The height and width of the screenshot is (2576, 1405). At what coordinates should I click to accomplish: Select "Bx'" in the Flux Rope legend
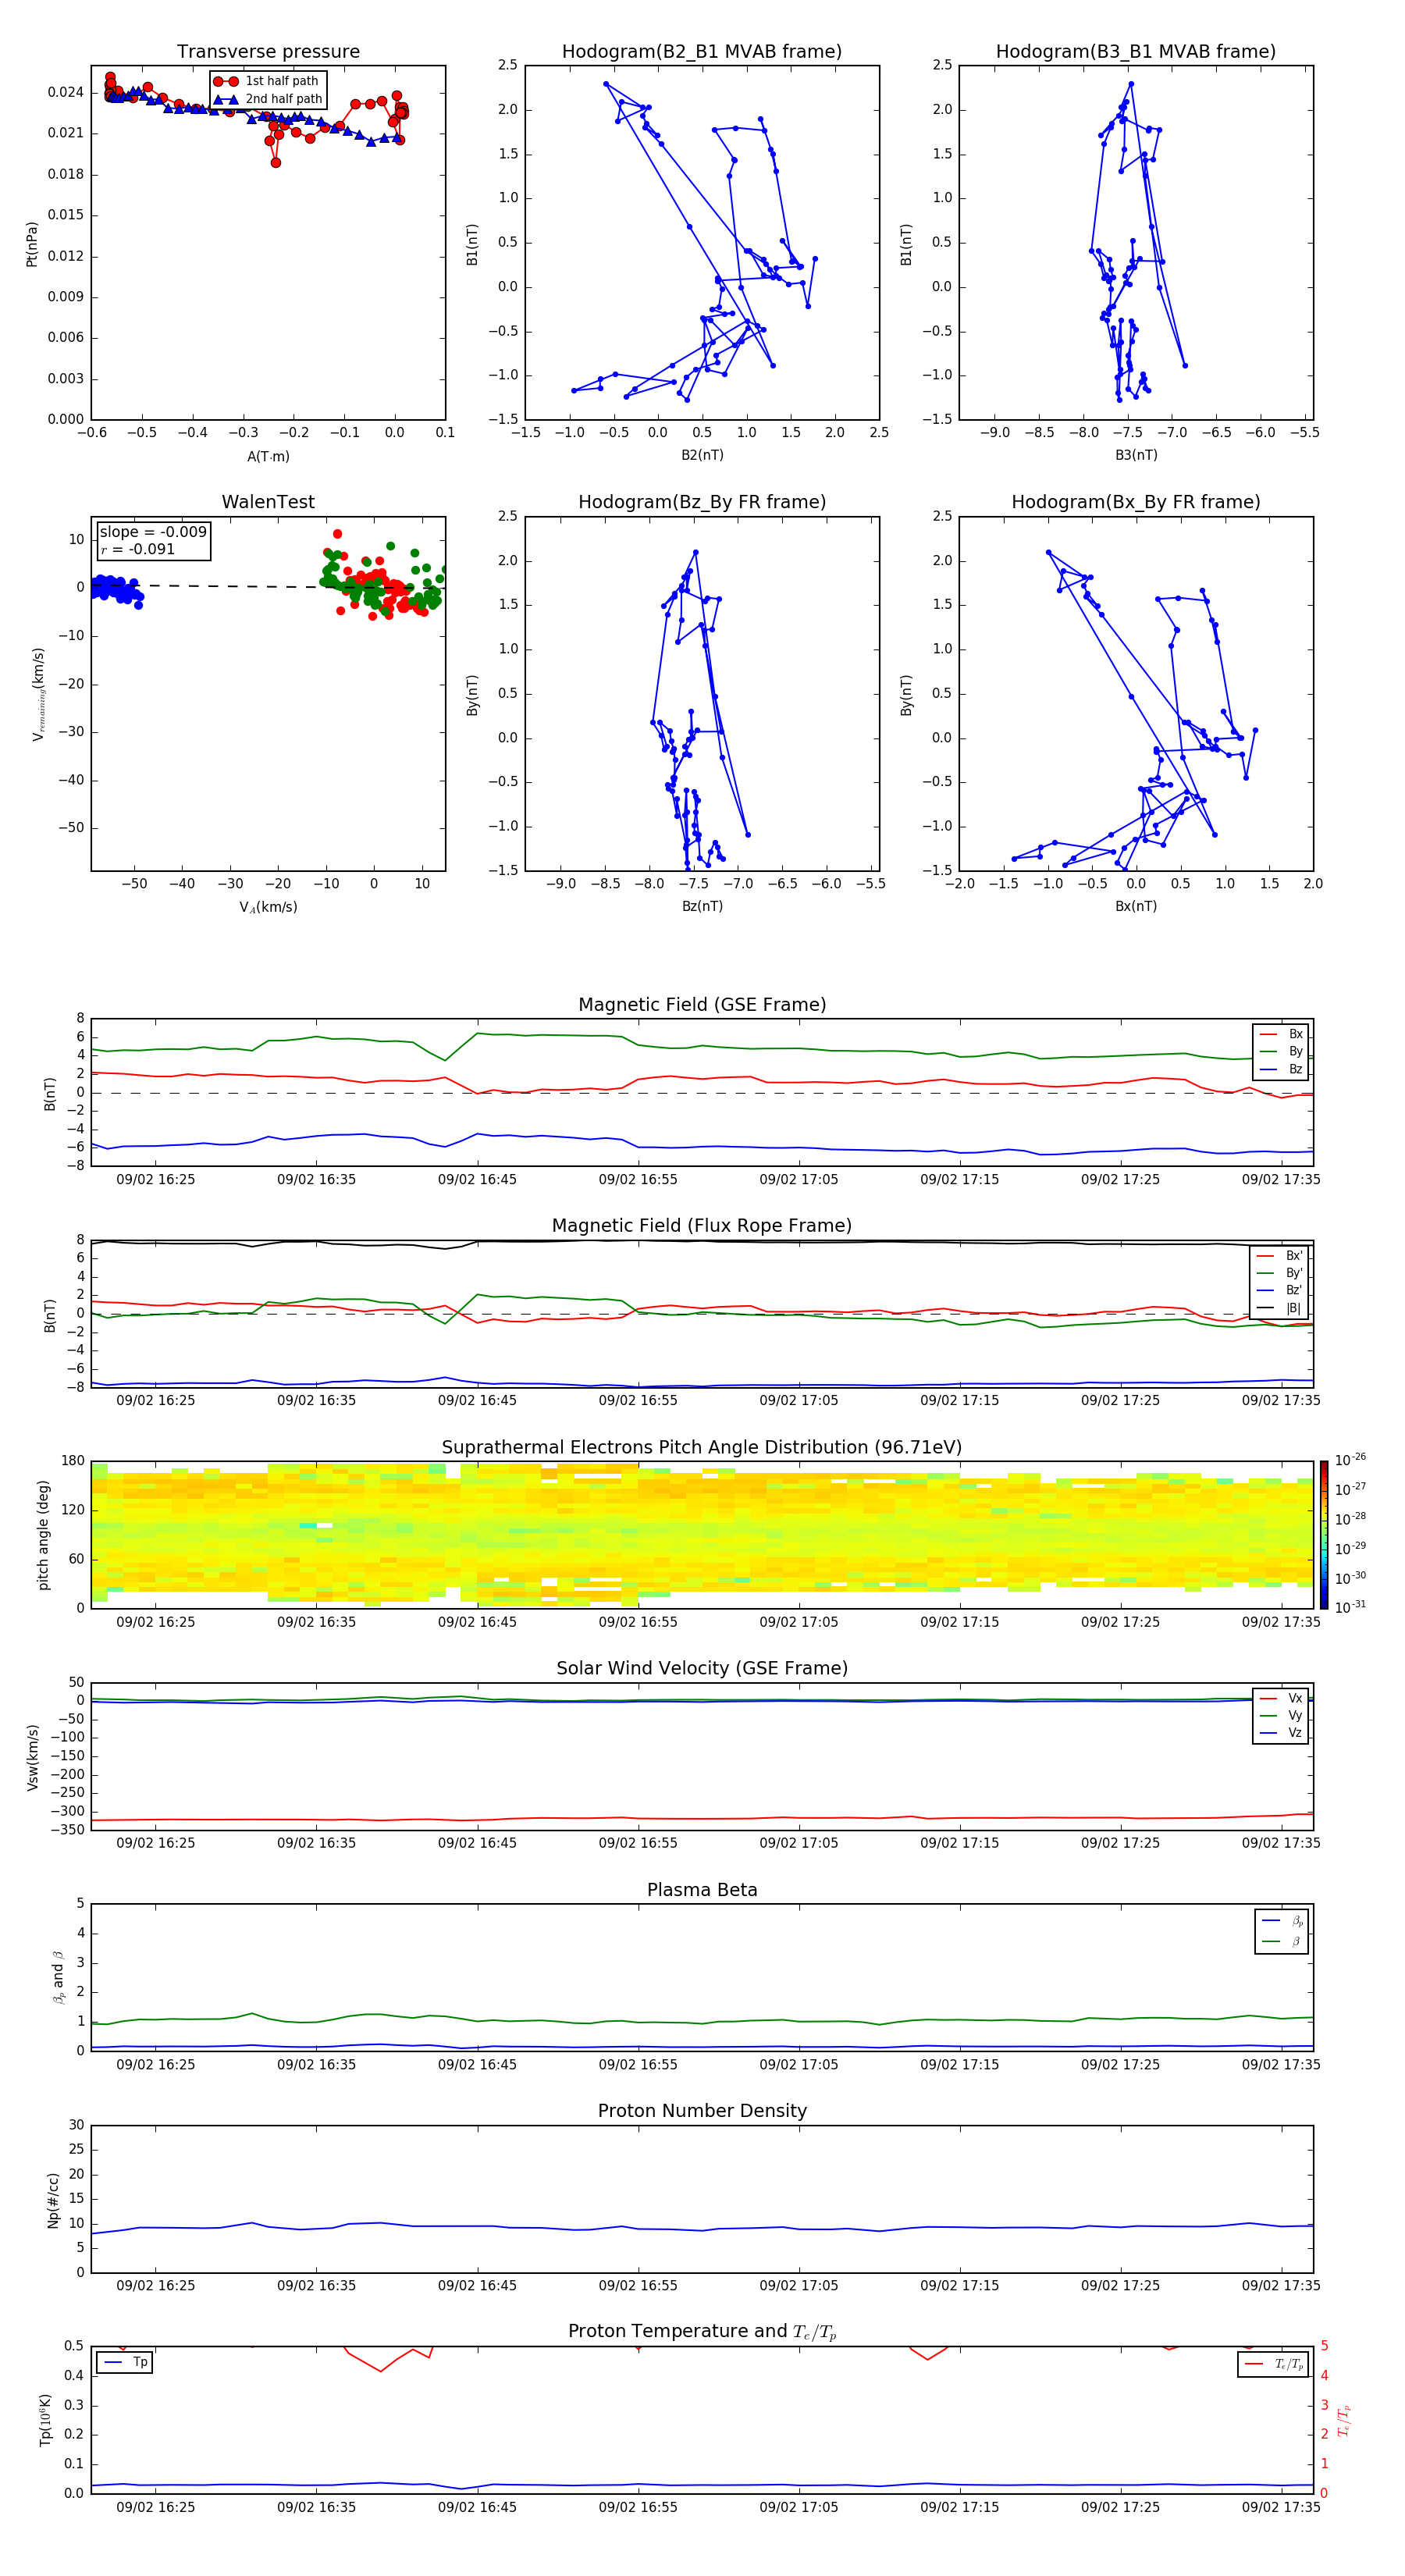click(x=1280, y=1256)
